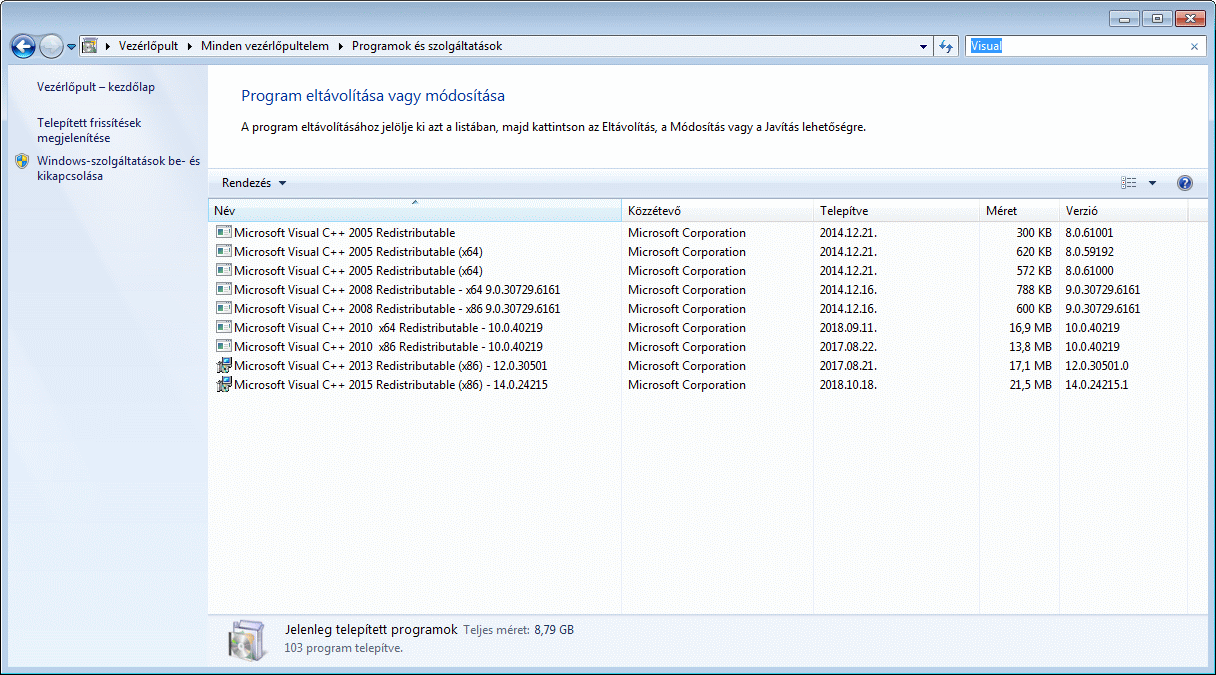
Task: Click installer icon of the 2013 Redistributable
Action: [x=224, y=365]
